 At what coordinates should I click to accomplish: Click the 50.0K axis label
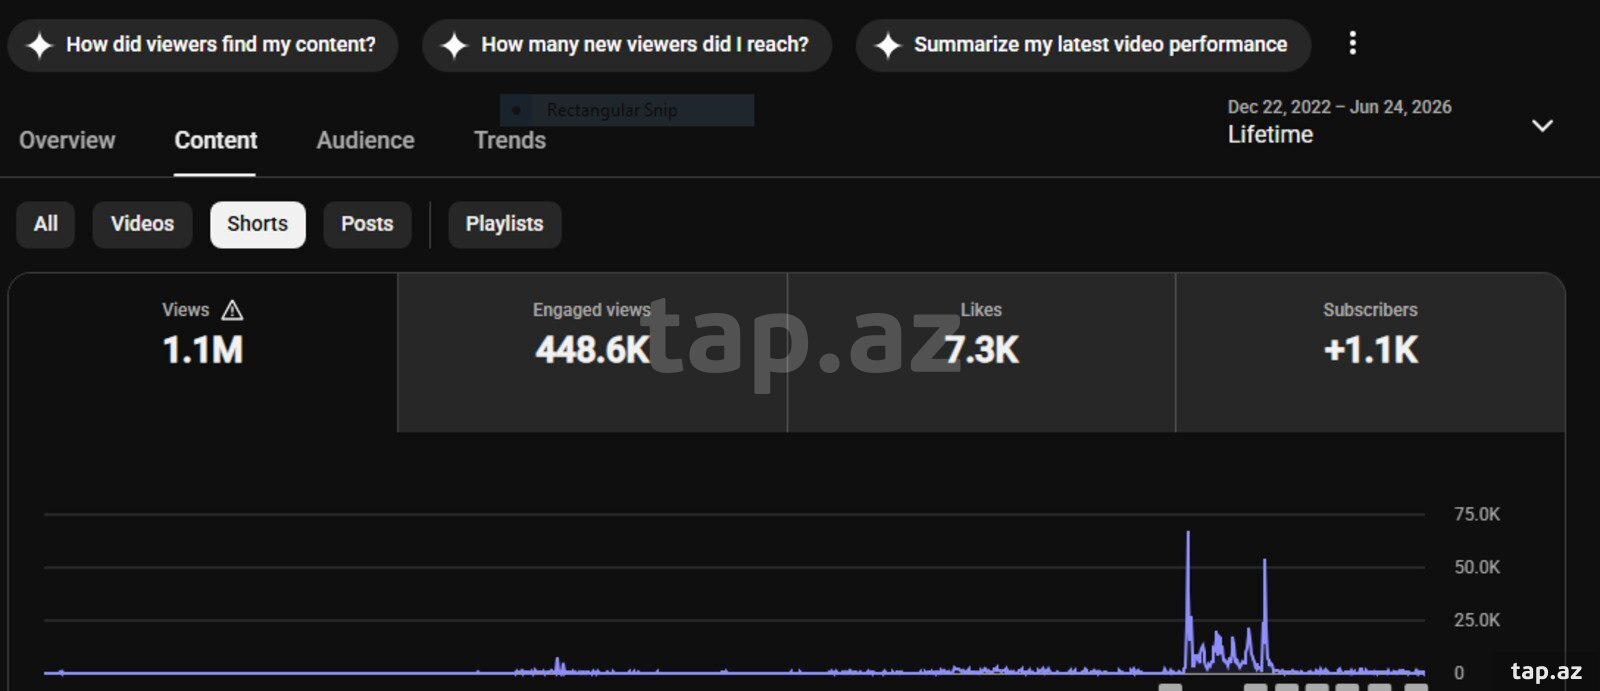pos(1477,567)
